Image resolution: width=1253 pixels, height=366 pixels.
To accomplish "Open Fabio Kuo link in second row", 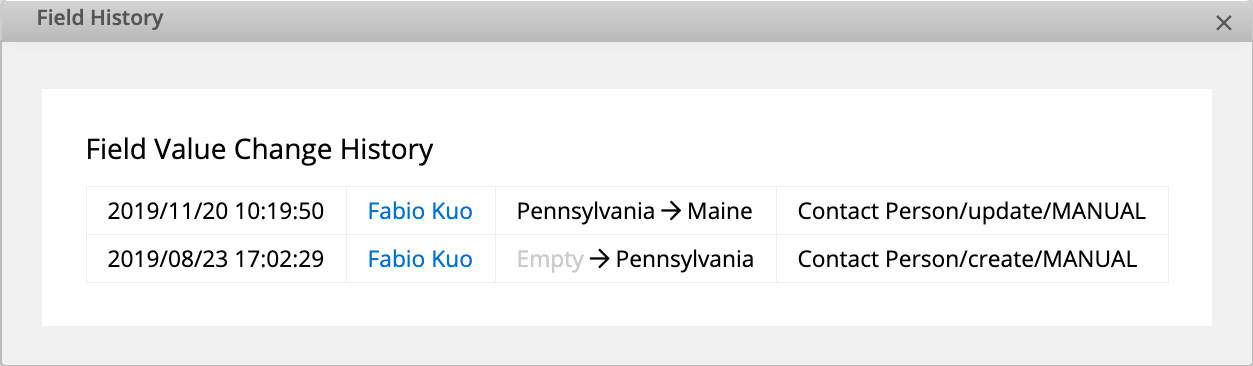I will (x=420, y=259).
